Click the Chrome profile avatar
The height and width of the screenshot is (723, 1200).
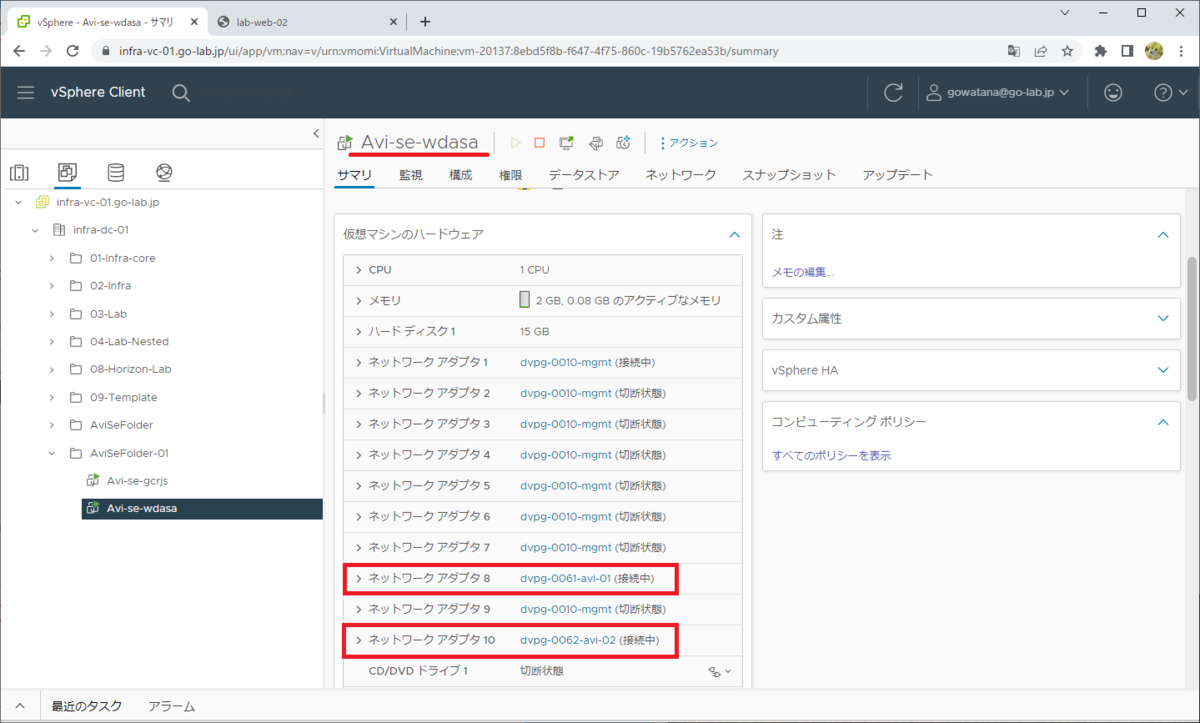pos(1153,50)
